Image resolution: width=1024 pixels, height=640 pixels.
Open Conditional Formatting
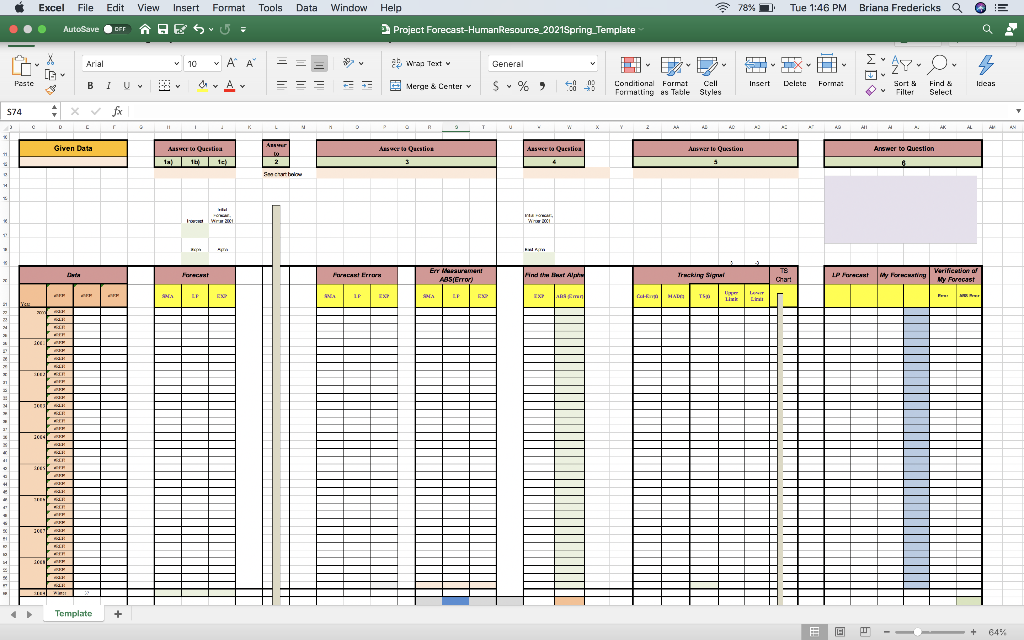coord(634,76)
